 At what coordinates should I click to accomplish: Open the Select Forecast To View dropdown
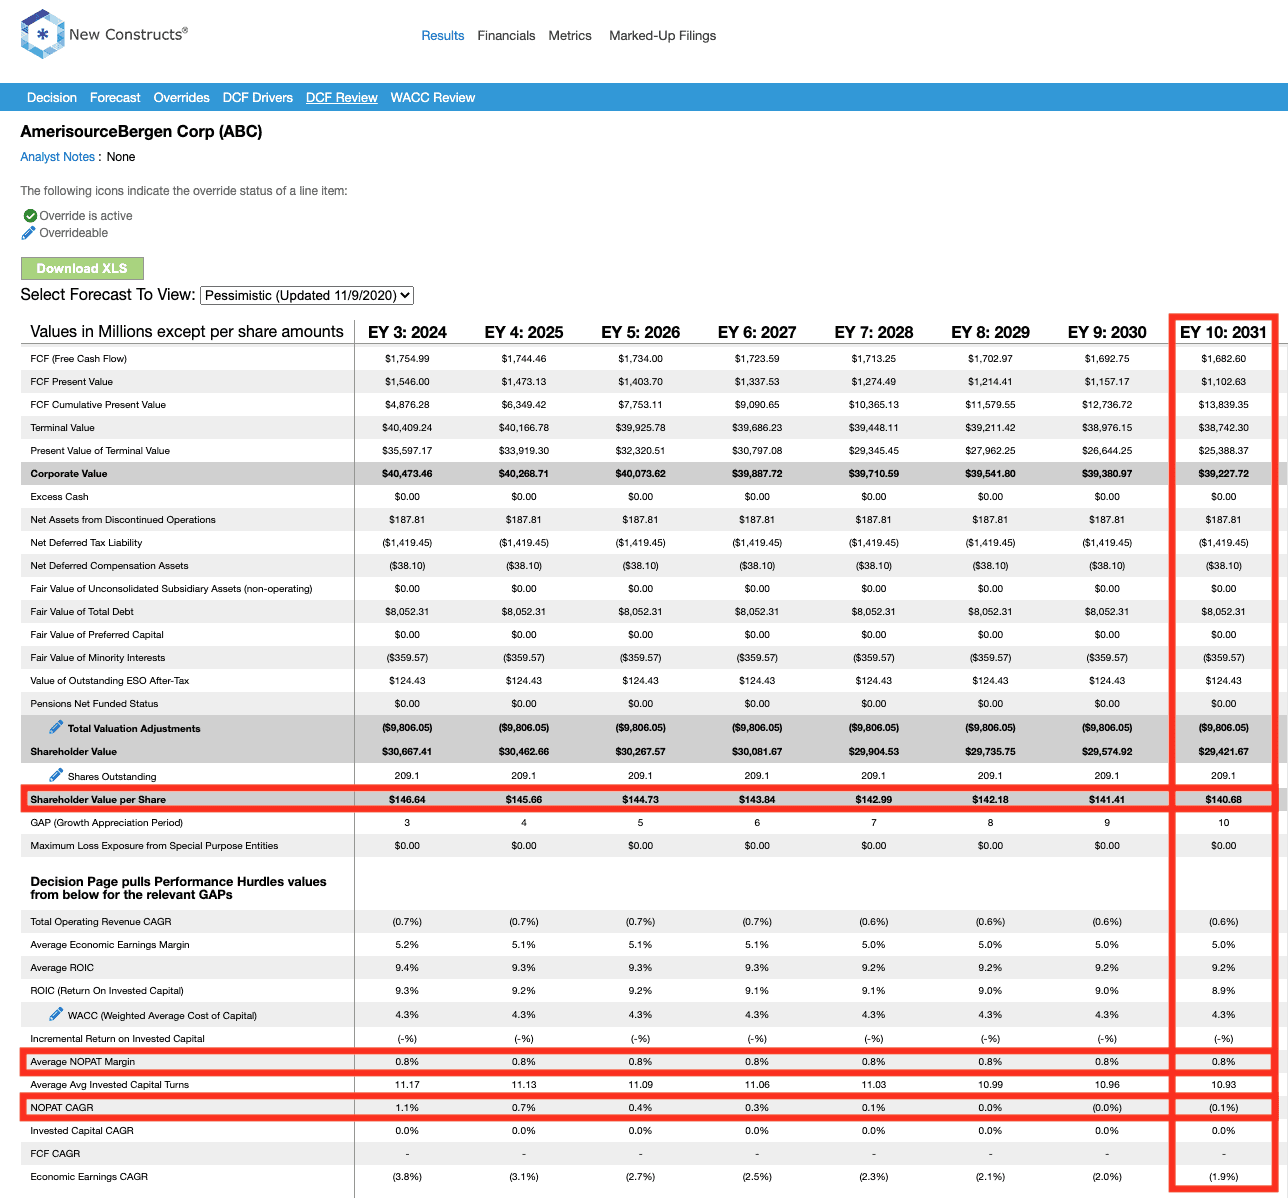pos(307,295)
